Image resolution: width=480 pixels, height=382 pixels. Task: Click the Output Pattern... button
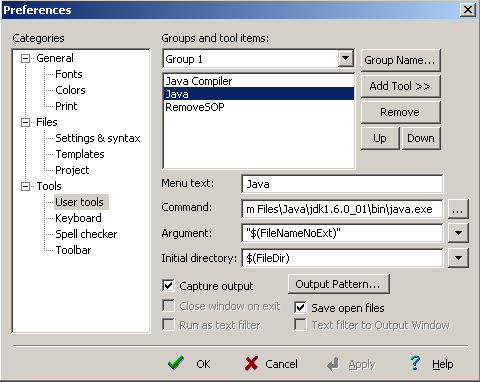(338, 284)
